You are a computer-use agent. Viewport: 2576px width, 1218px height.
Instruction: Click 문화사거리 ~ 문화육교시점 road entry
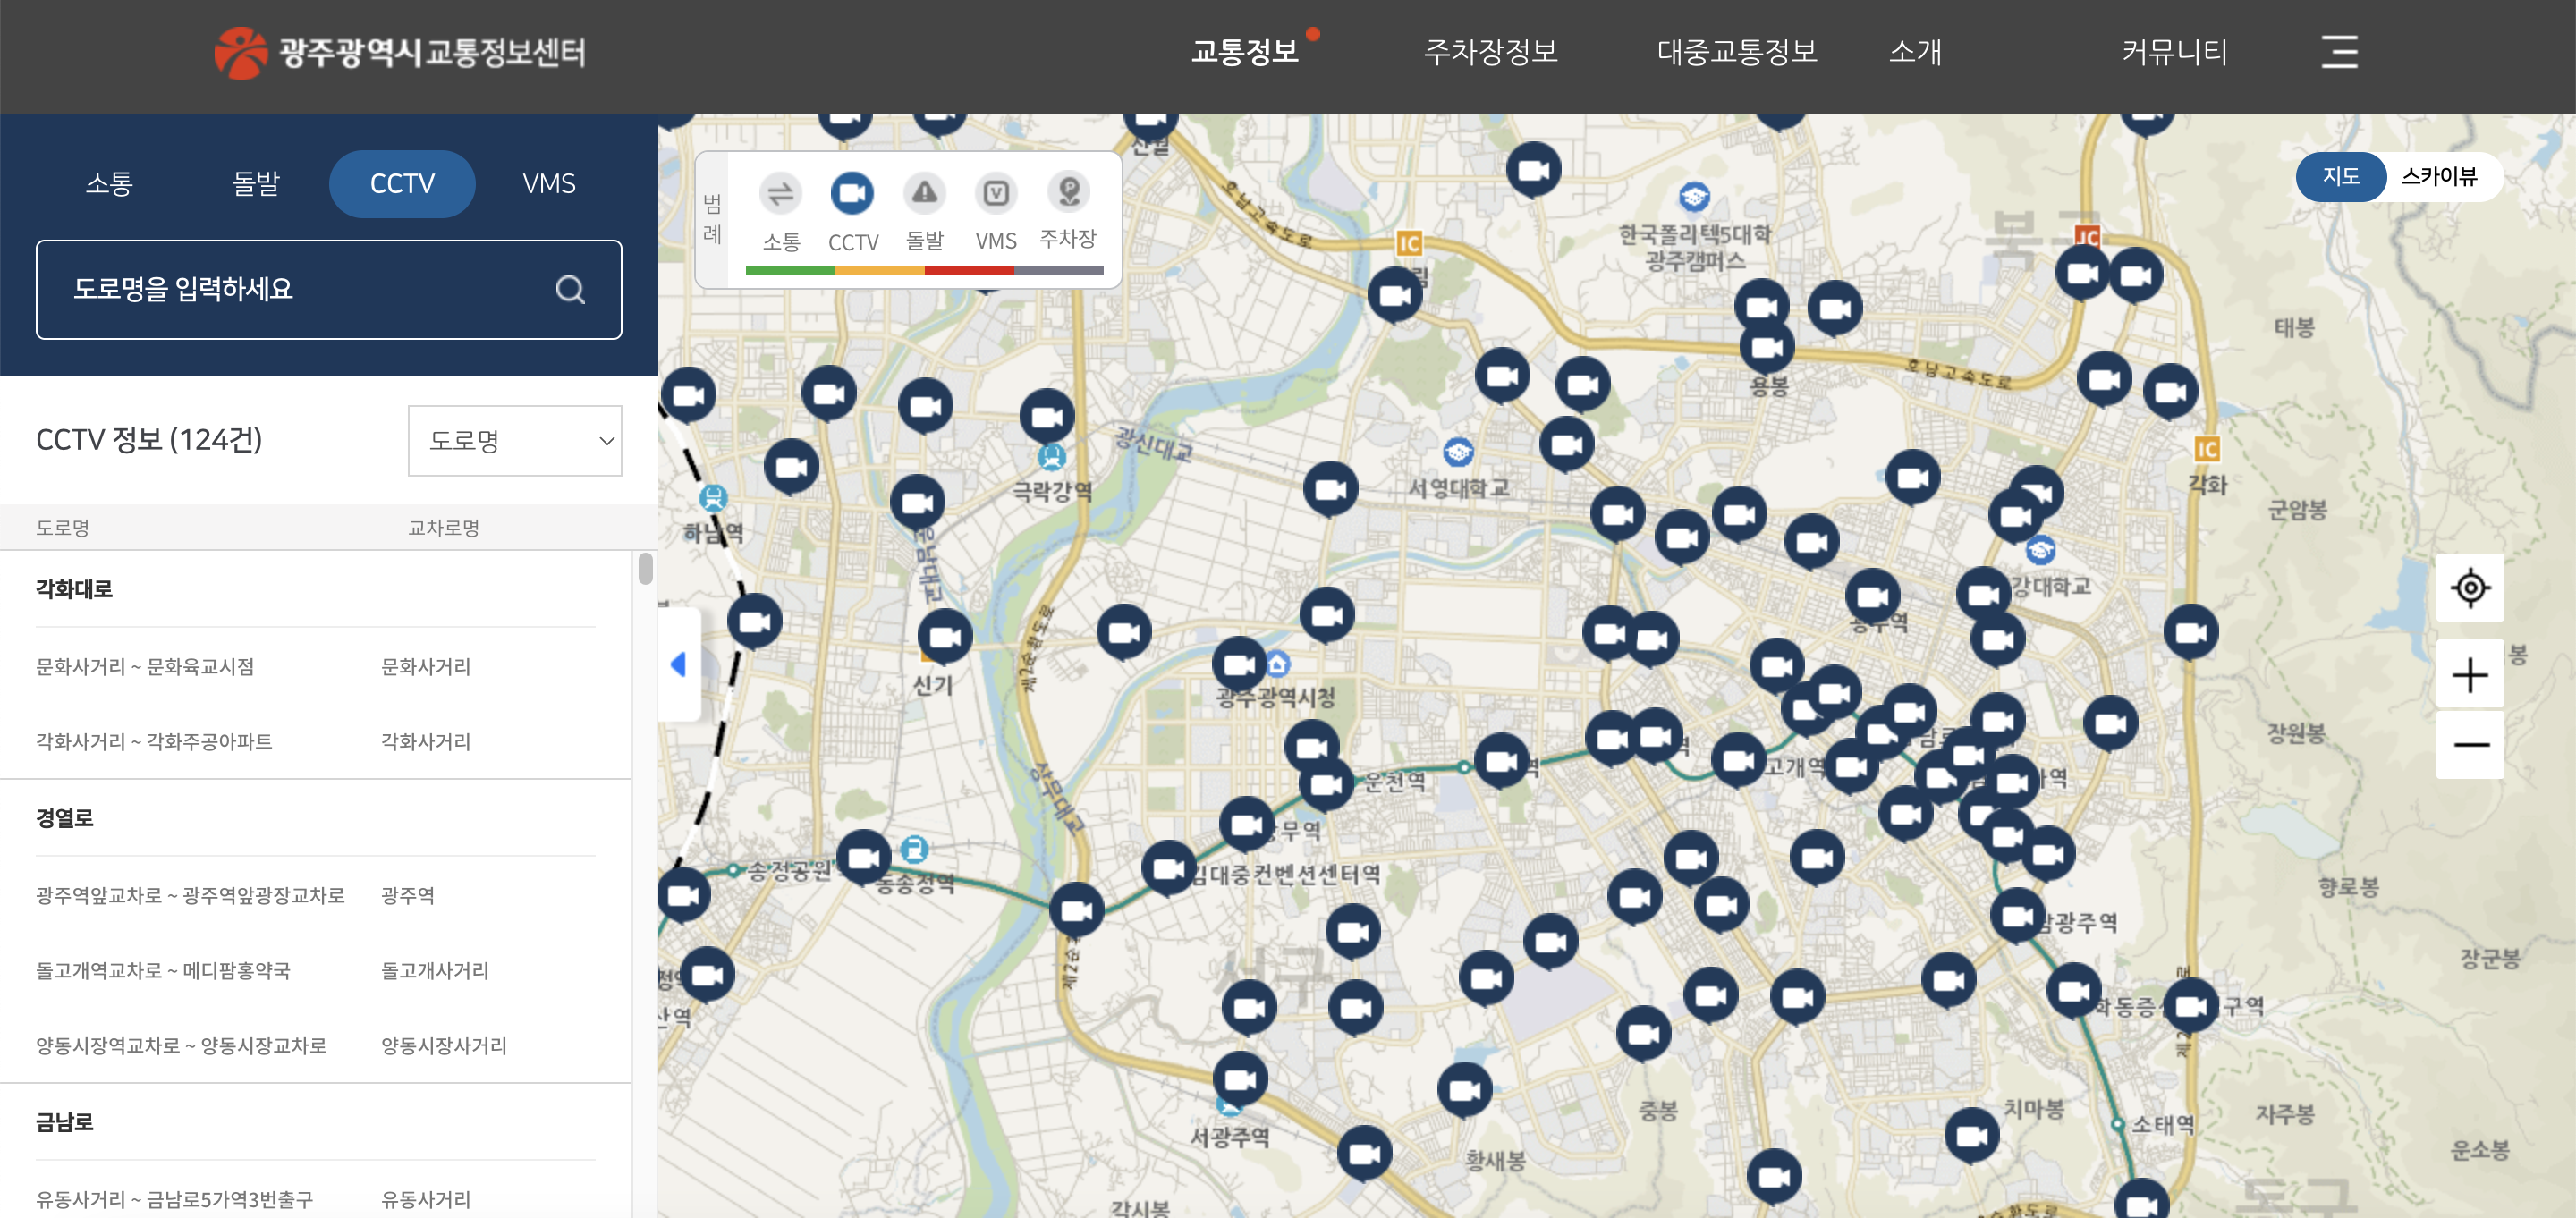point(145,667)
